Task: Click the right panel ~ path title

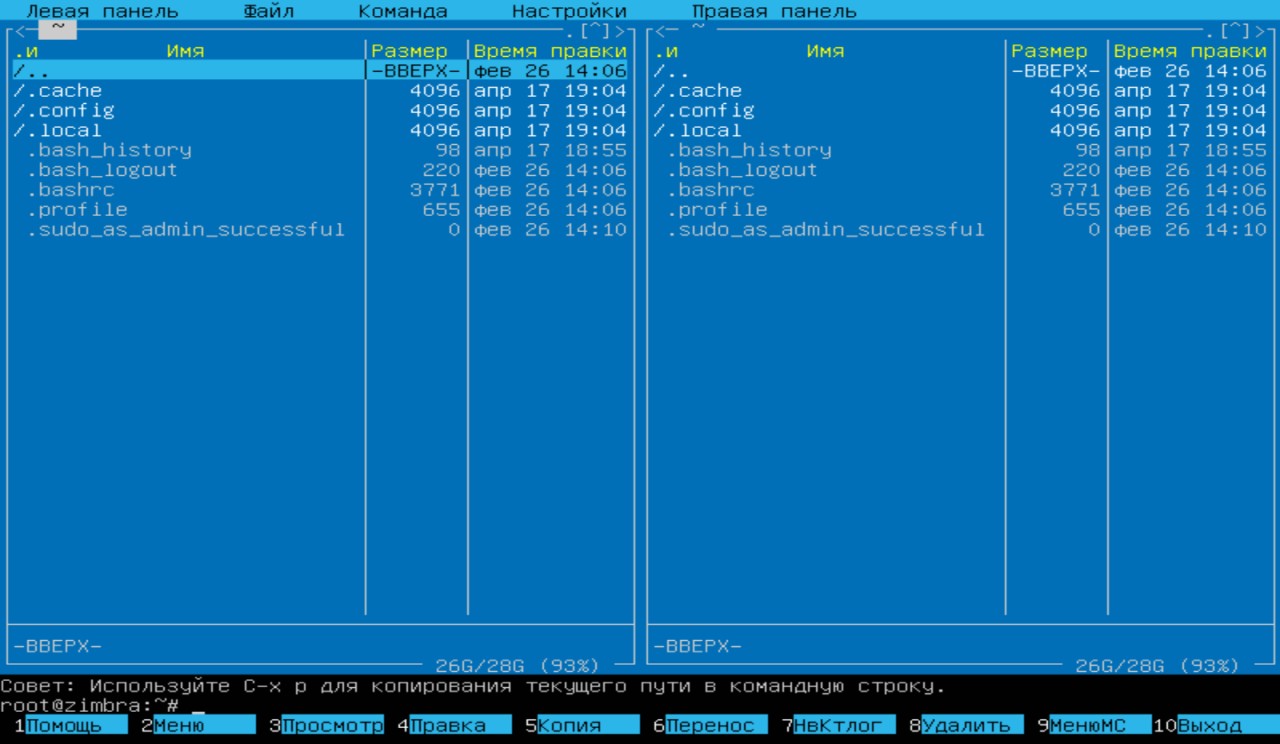Action: [697, 29]
